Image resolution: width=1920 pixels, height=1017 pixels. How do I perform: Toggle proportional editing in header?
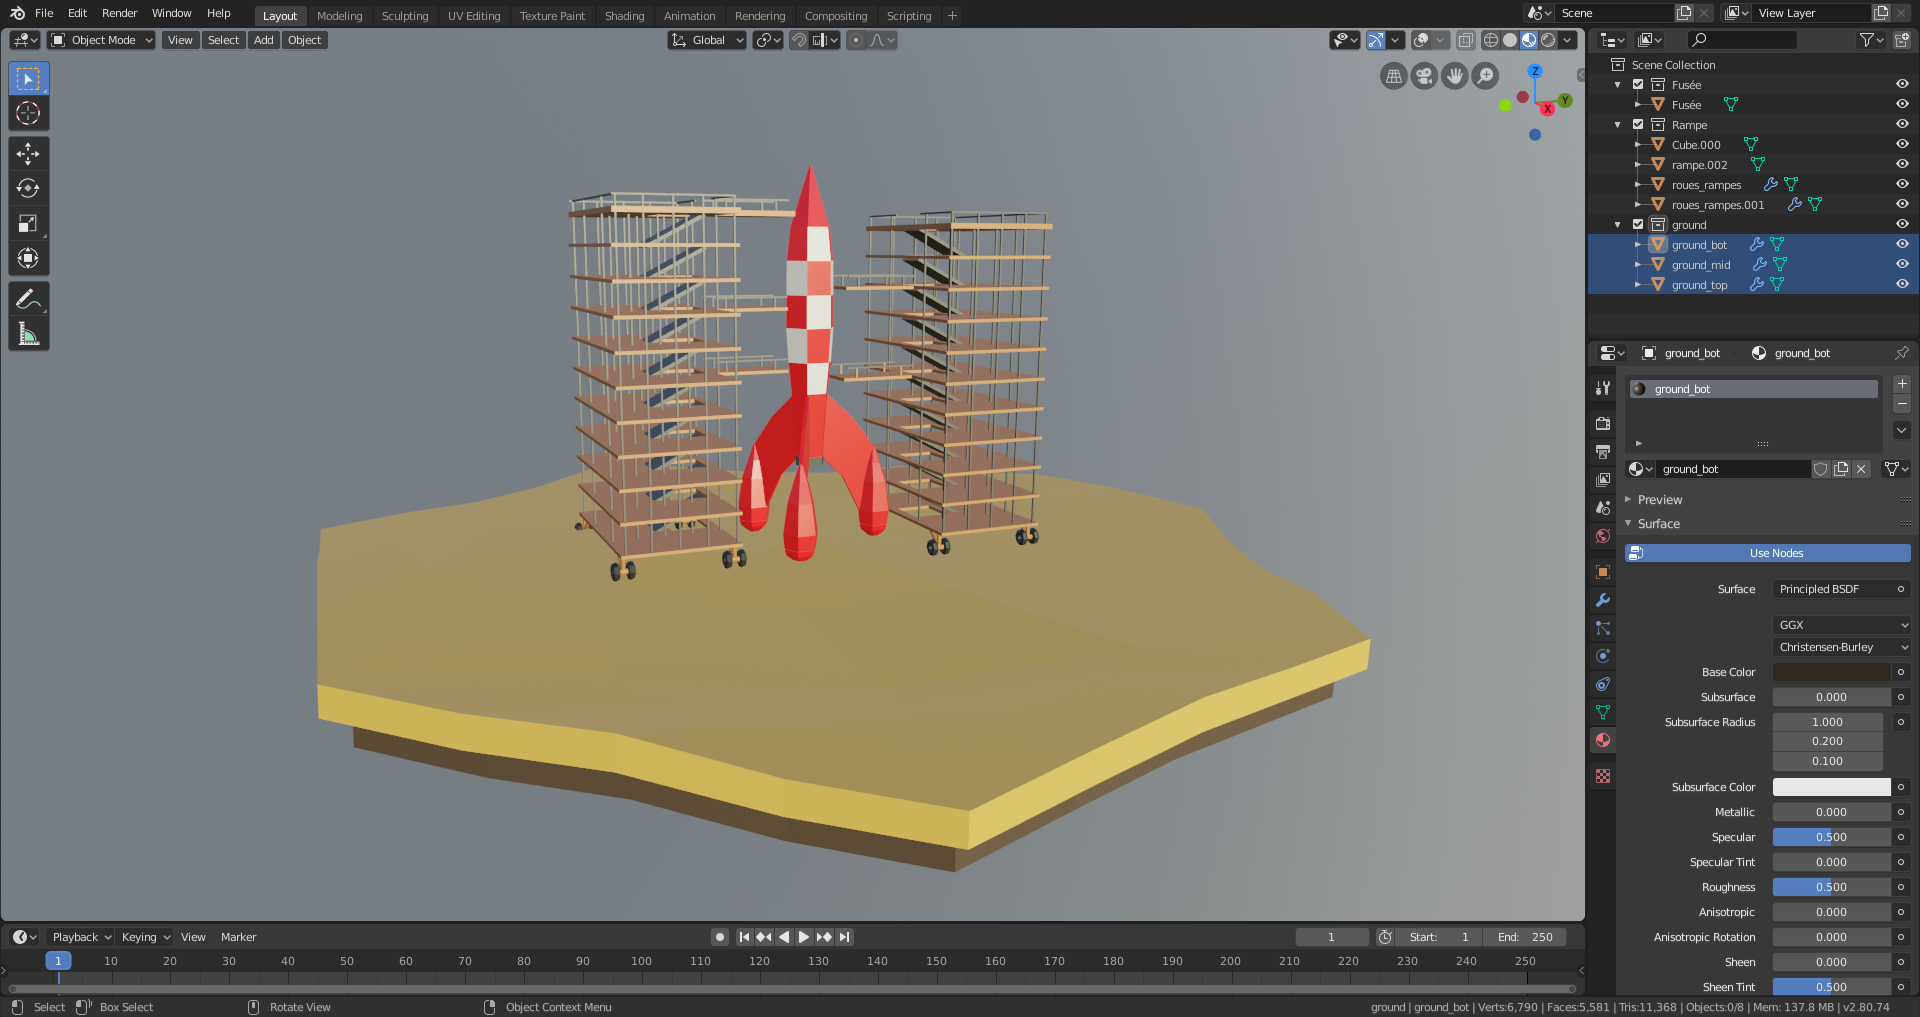tap(856, 40)
